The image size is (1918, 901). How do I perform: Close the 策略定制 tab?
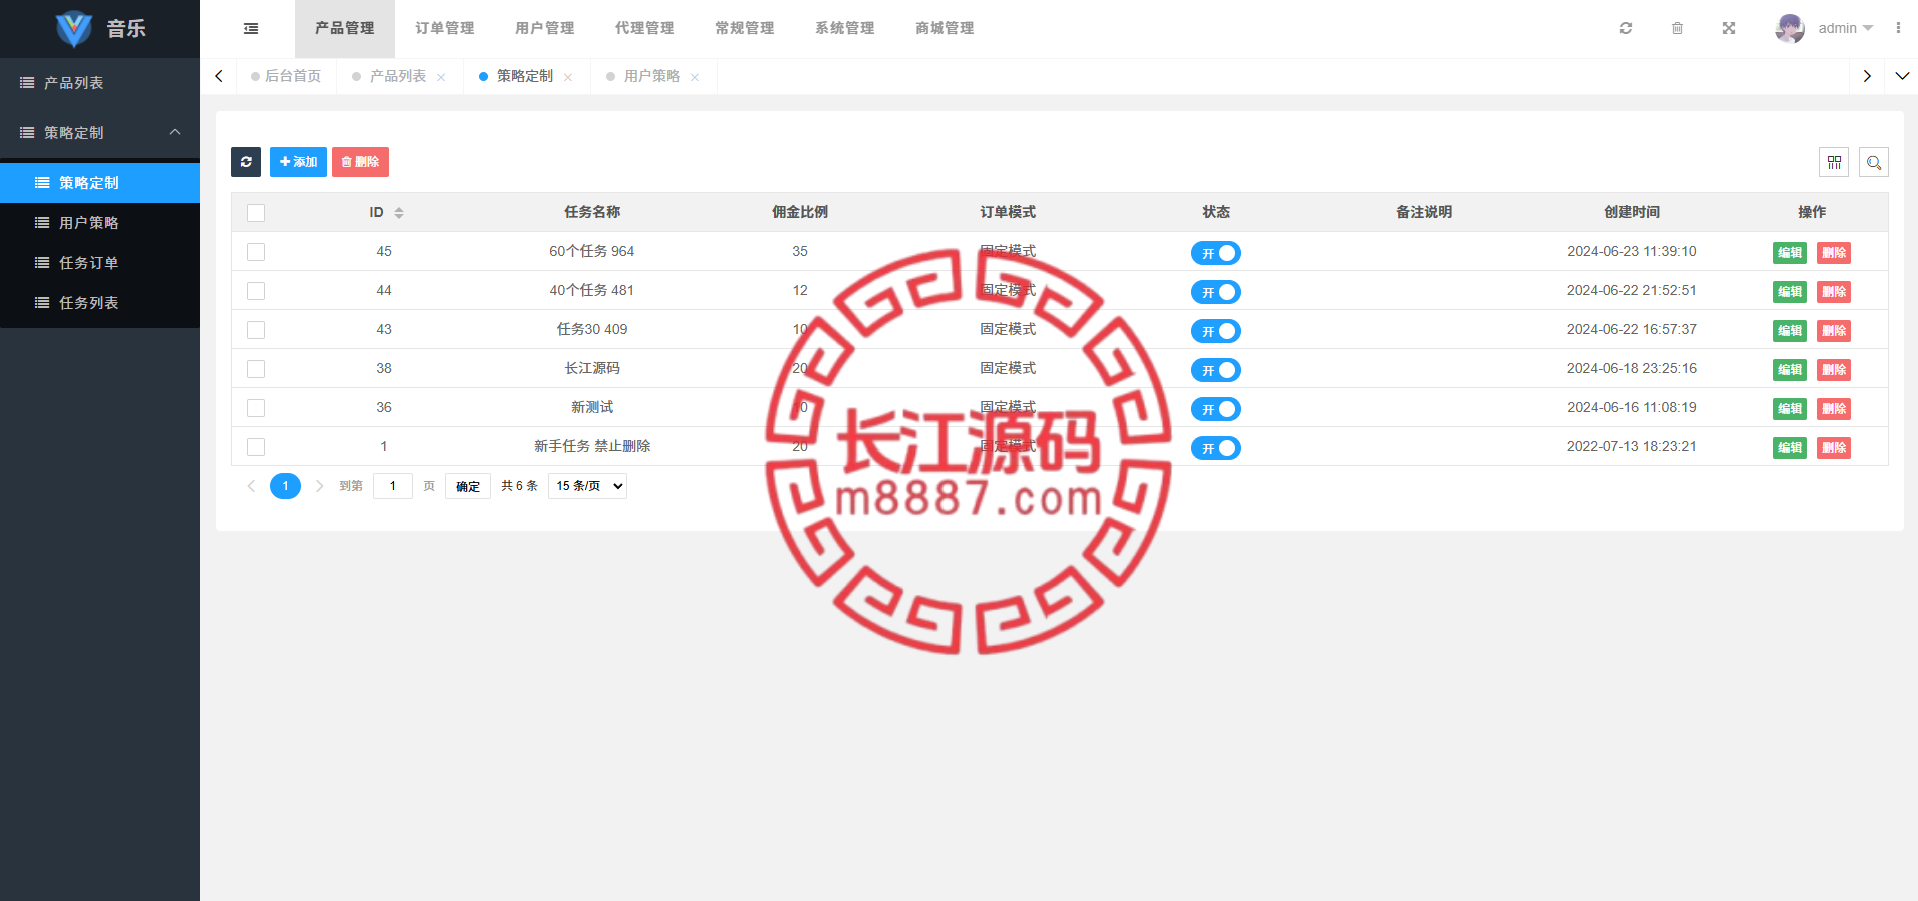[x=568, y=77]
